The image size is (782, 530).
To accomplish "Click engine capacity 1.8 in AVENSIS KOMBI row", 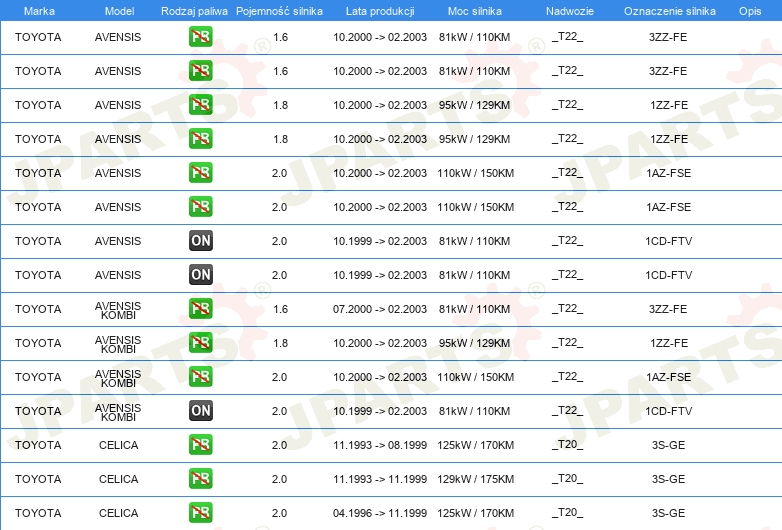I will pos(280,343).
